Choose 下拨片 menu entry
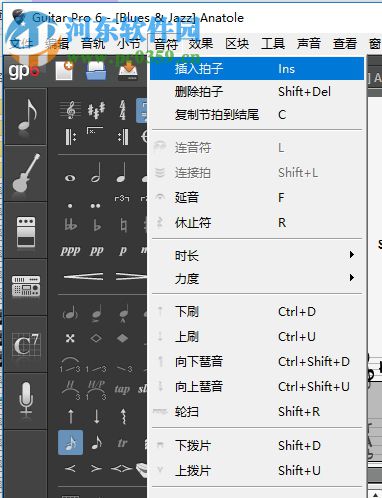Image resolution: width=382 pixels, height=498 pixels. (x=257, y=445)
